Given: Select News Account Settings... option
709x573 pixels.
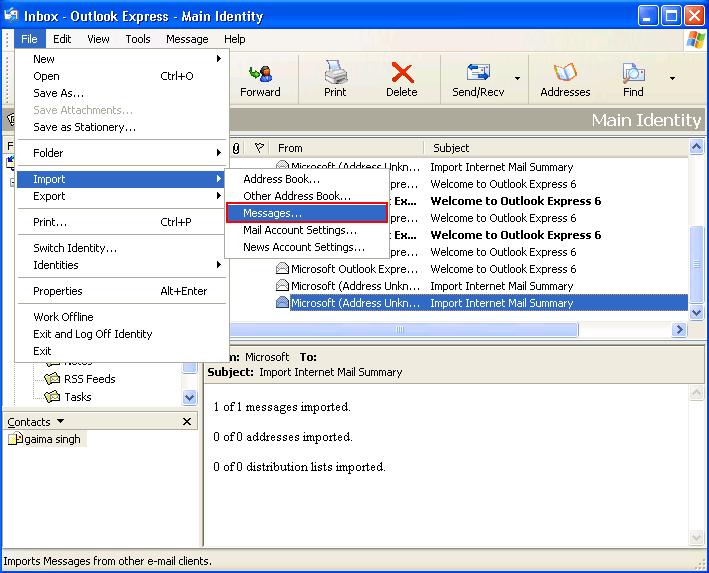Looking at the screenshot, I should pyautogui.click(x=307, y=247).
